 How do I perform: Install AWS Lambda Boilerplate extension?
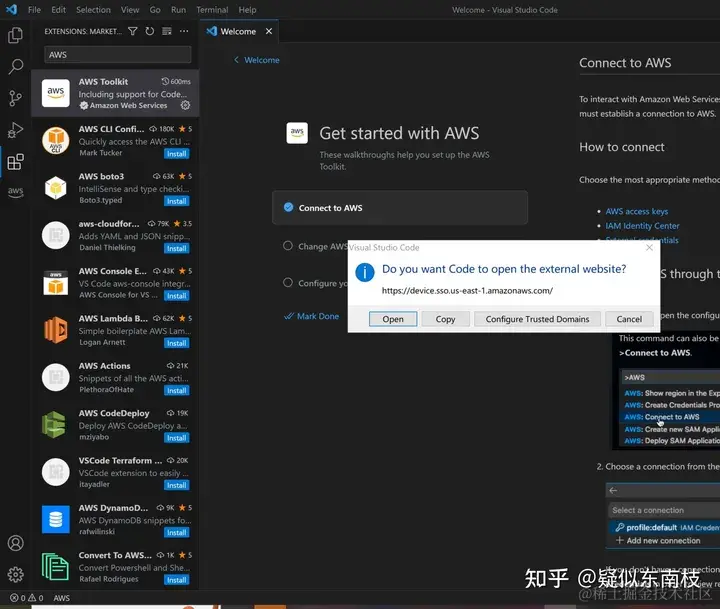coord(177,343)
